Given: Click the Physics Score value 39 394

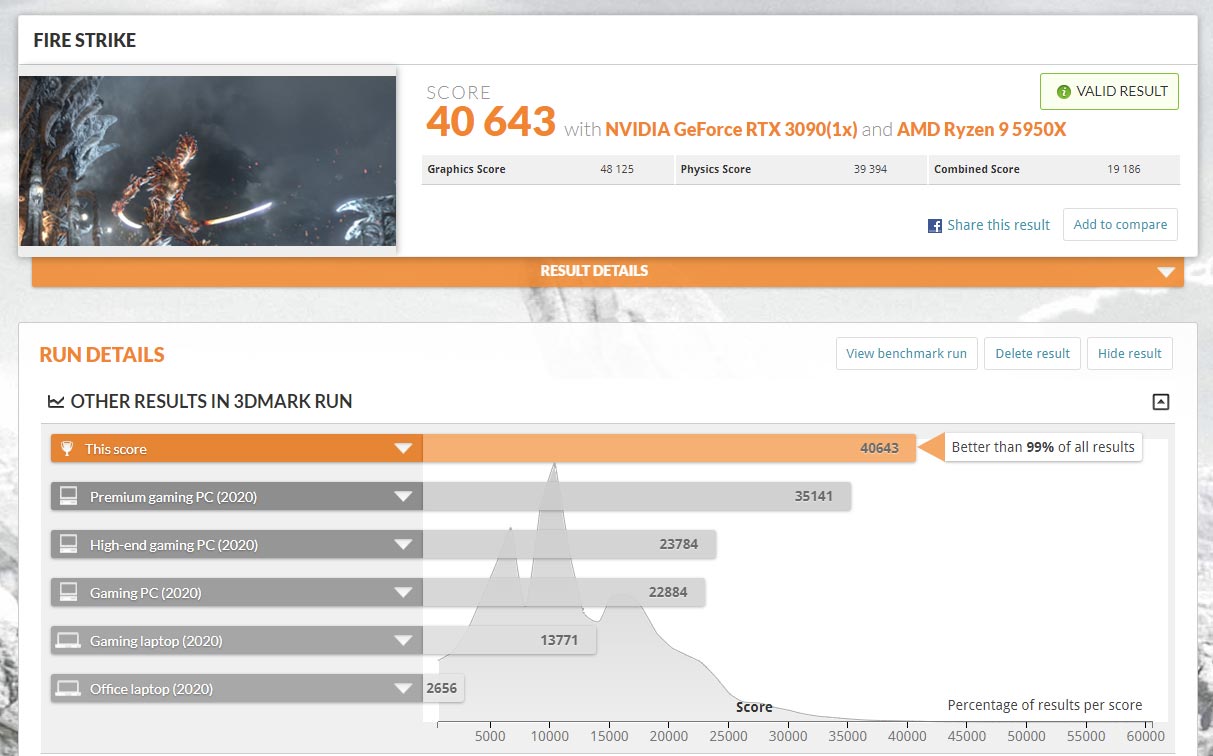Looking at the screenshot, I should point(870,169).
